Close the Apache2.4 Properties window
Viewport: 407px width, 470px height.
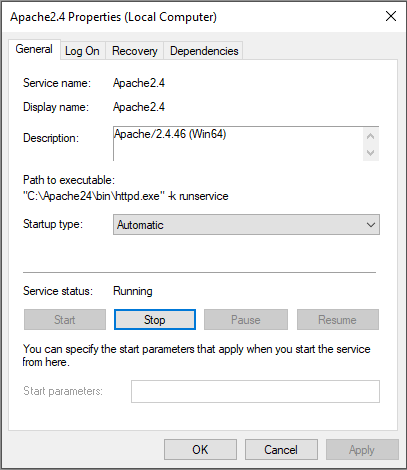coord(391,16)
